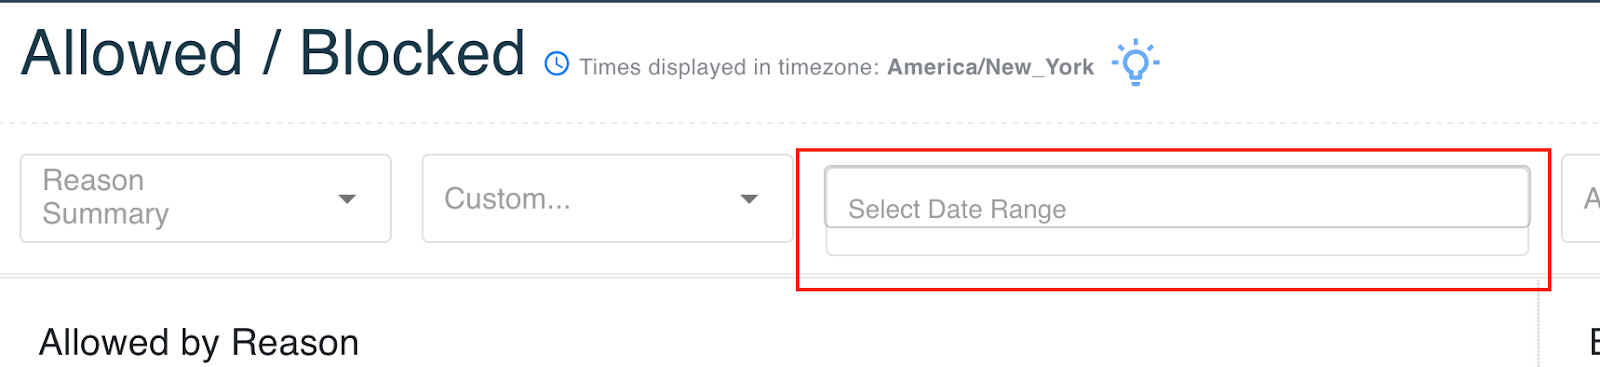Click the cut-off heading right of Allowed by Reason
1600x367 pixels.
(1594, 343)
